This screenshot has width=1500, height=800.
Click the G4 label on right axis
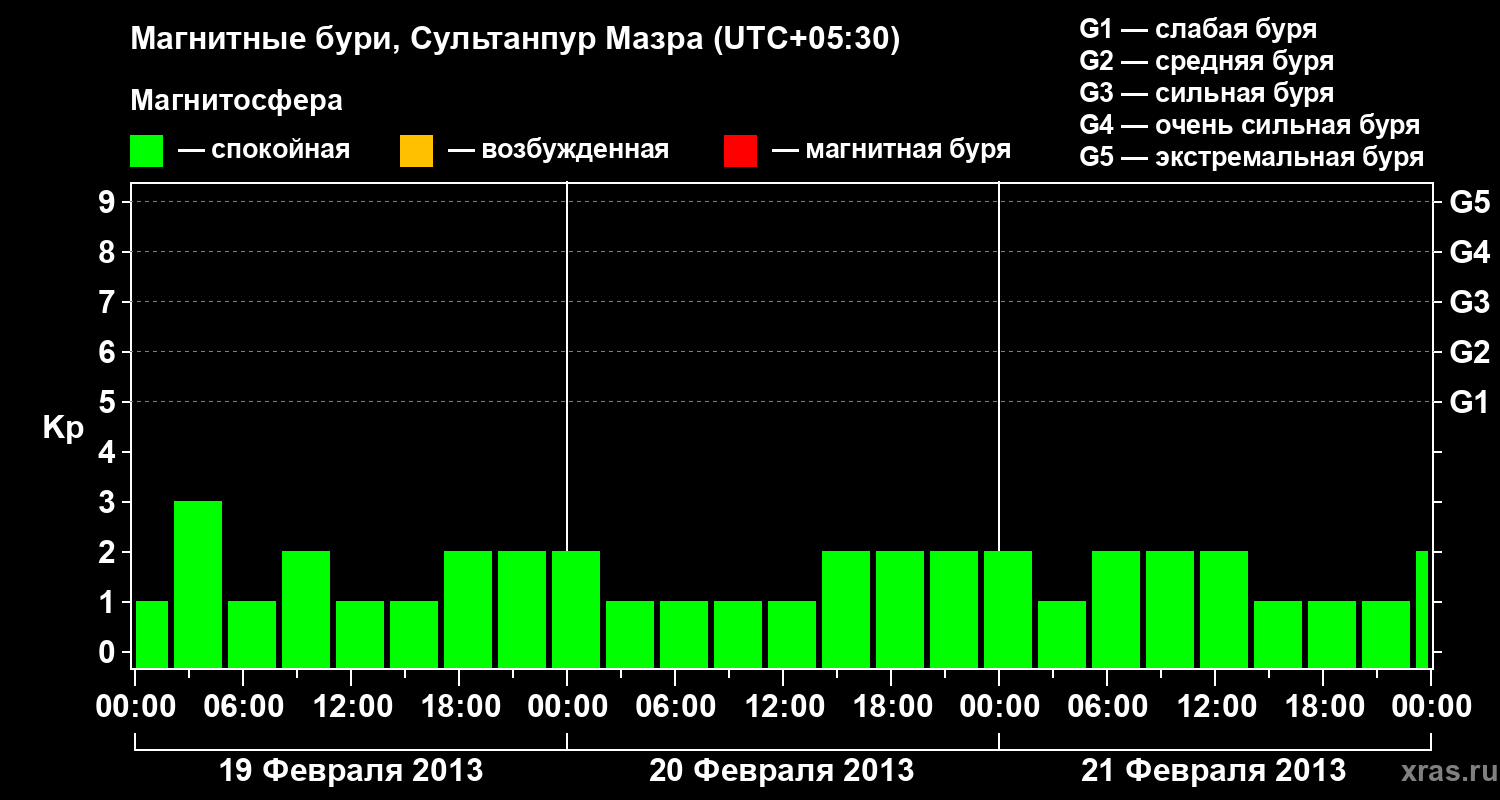1470,252
